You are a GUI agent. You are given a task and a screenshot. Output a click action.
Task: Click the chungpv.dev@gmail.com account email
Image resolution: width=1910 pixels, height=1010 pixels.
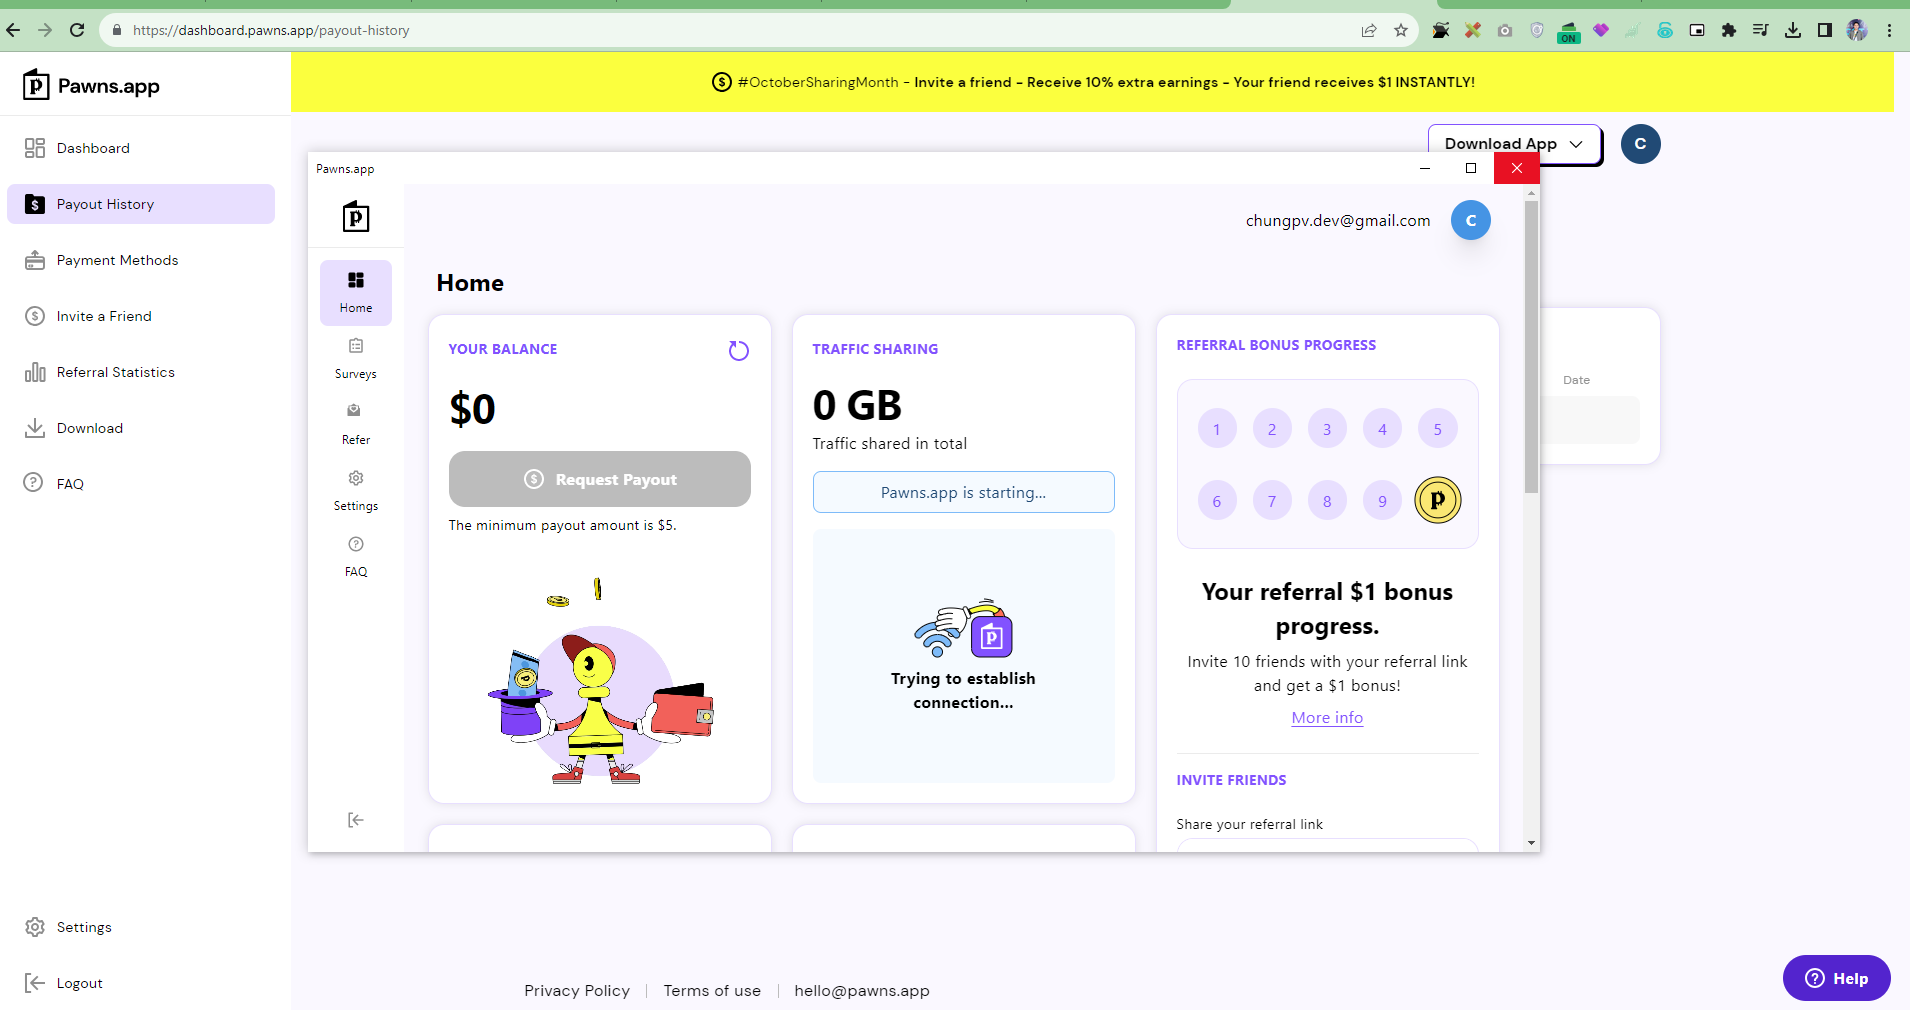click(x=1338, y=220)
